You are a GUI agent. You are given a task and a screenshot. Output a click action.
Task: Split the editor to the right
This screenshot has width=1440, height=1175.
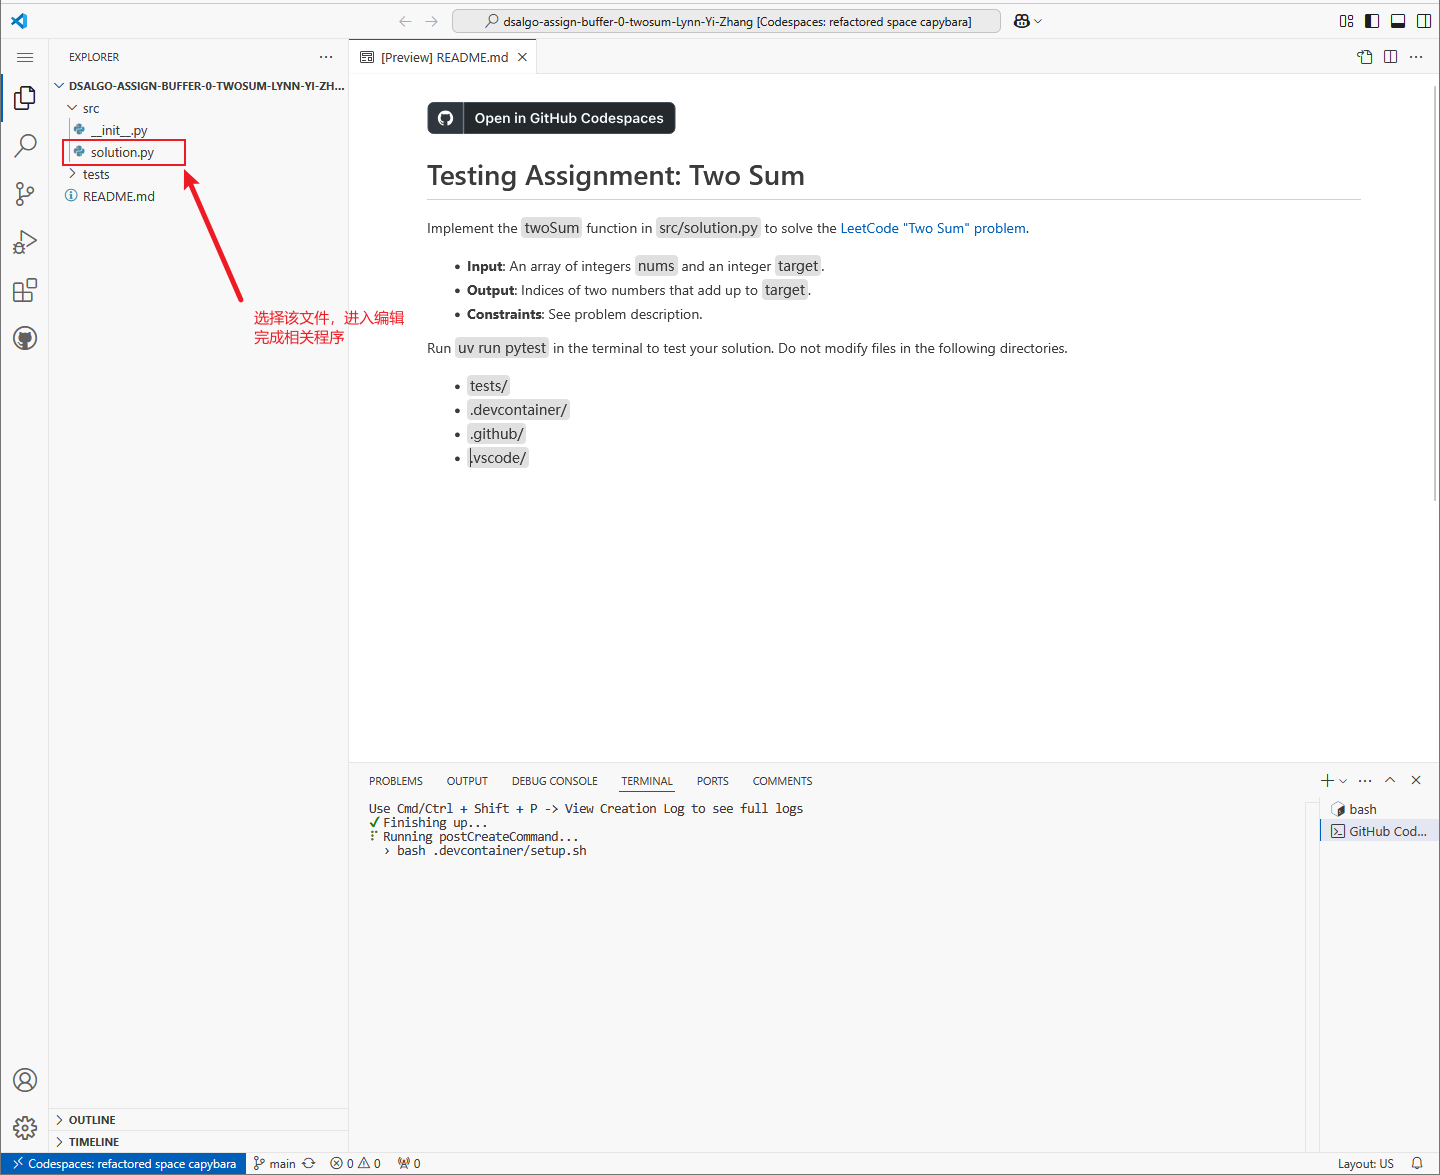click(1390, 57)
